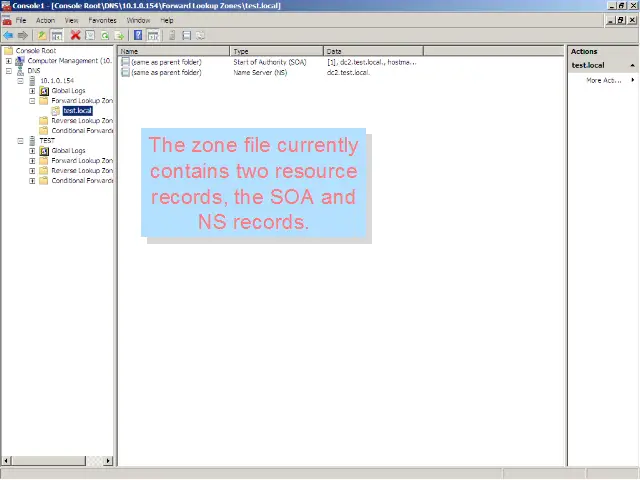Click the More Actions link
Viewport: 640px width, 480px height.
click(603, 80)
